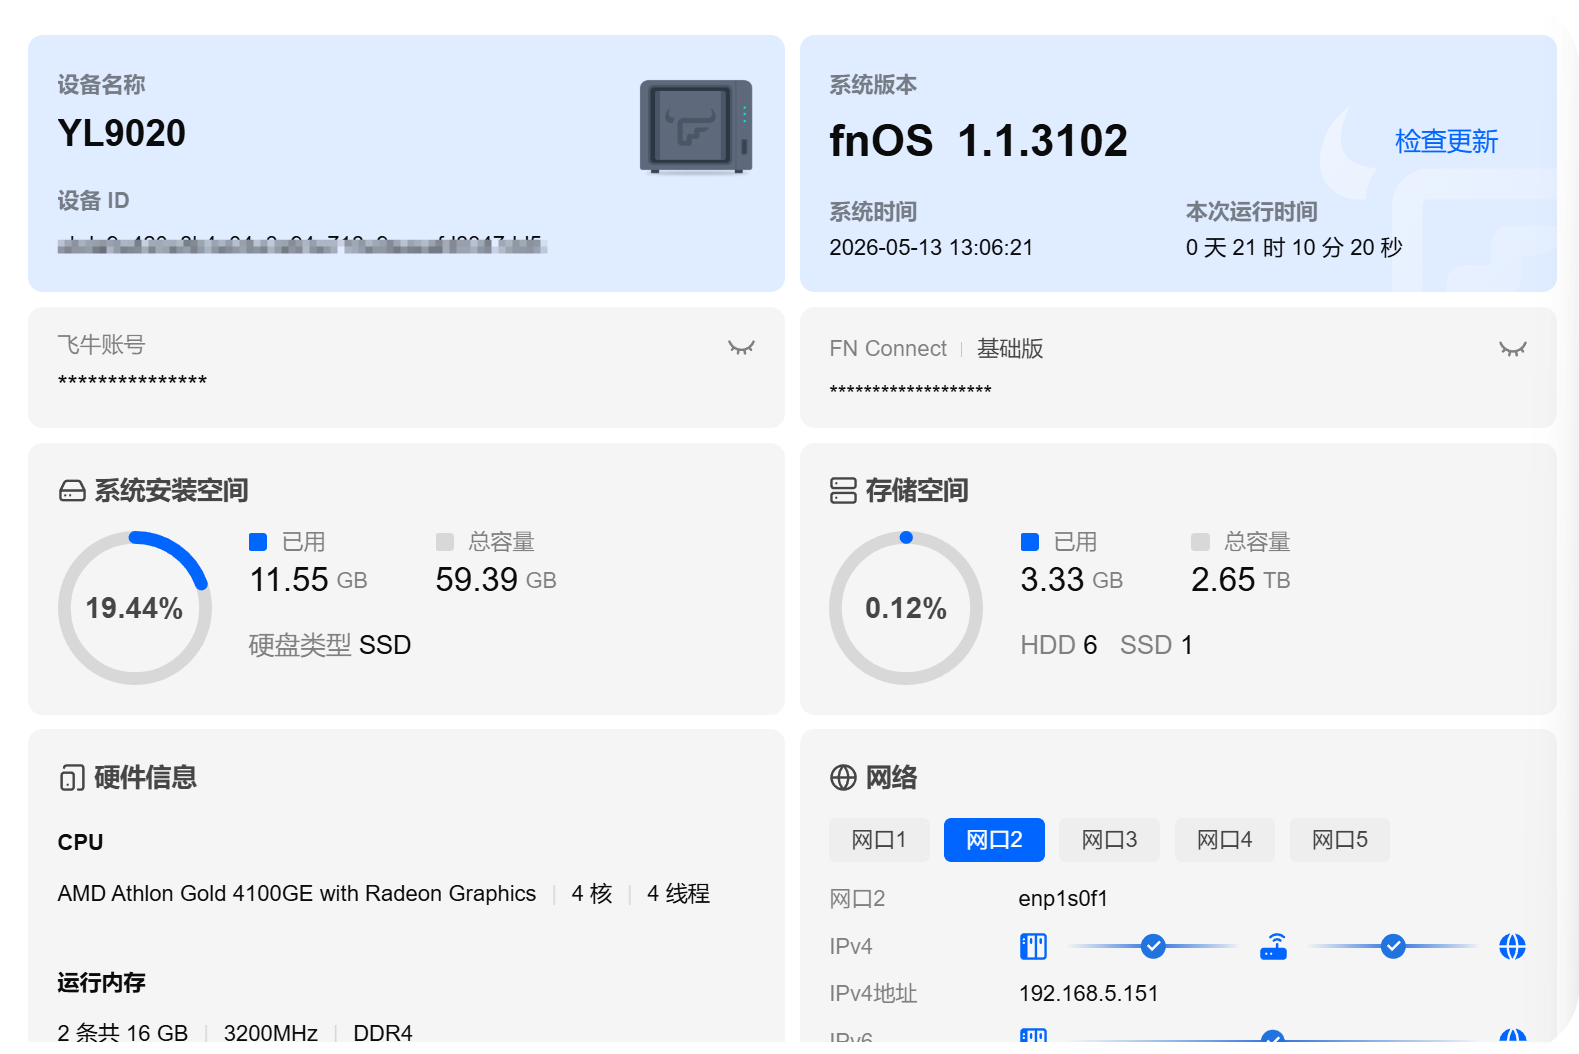
Task: Click CPU model AMD Athlon Gold 4100GE
Action: [297, 894]
